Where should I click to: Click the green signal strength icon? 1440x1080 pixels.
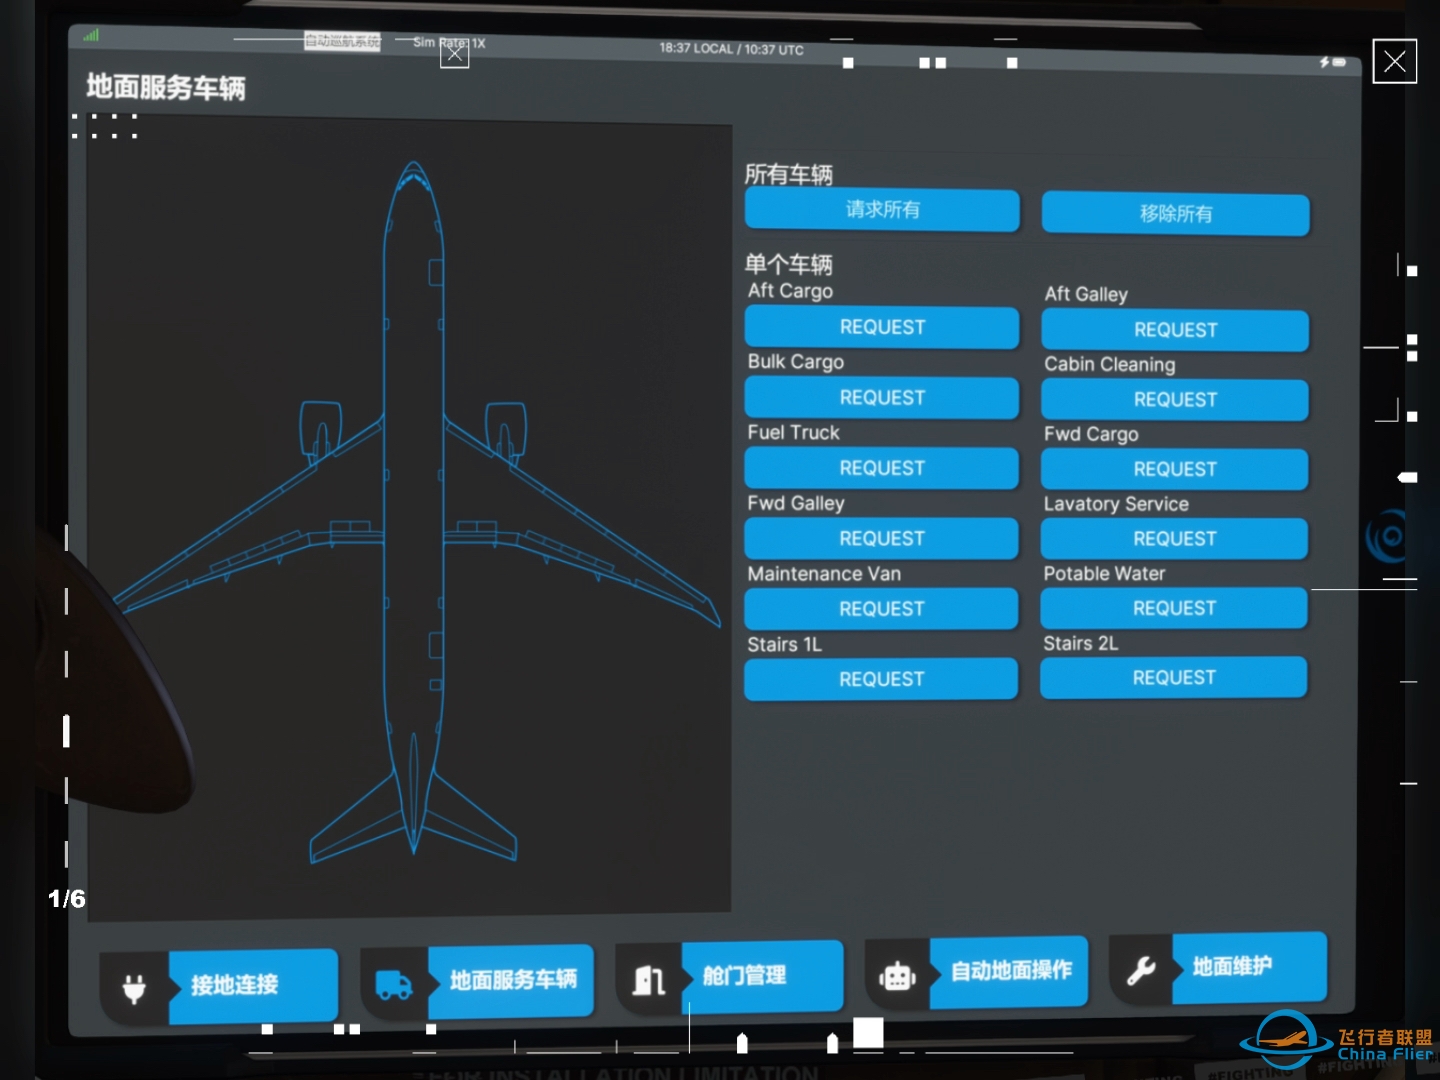click(x=91, y=36)
